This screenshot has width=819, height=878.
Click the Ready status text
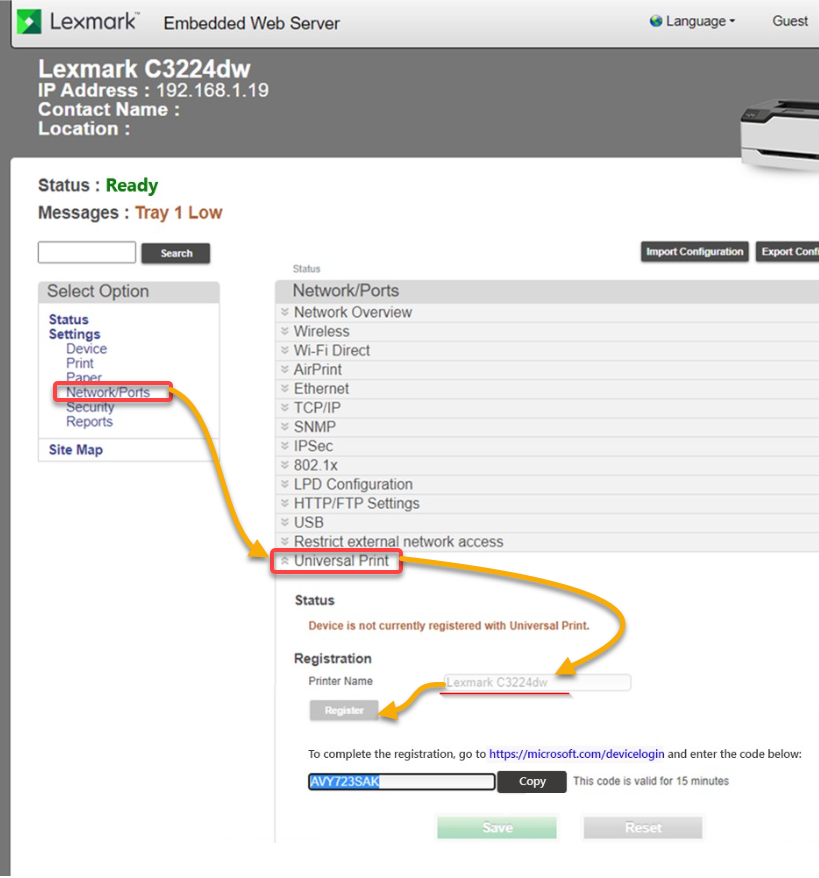132,185
